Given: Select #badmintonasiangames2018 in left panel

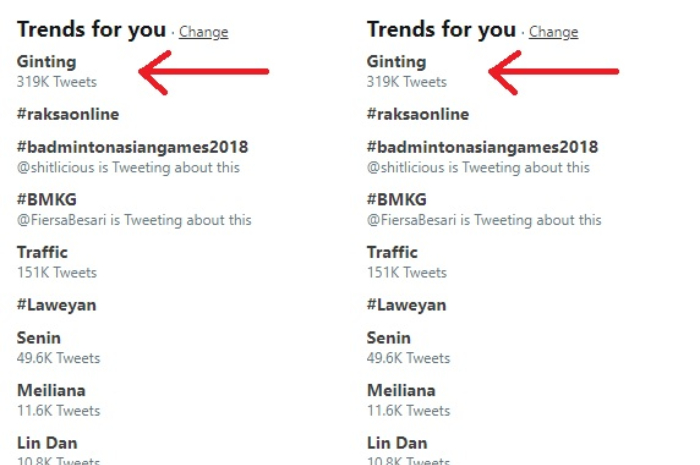Looking at the screenshot, I should 132,147.
